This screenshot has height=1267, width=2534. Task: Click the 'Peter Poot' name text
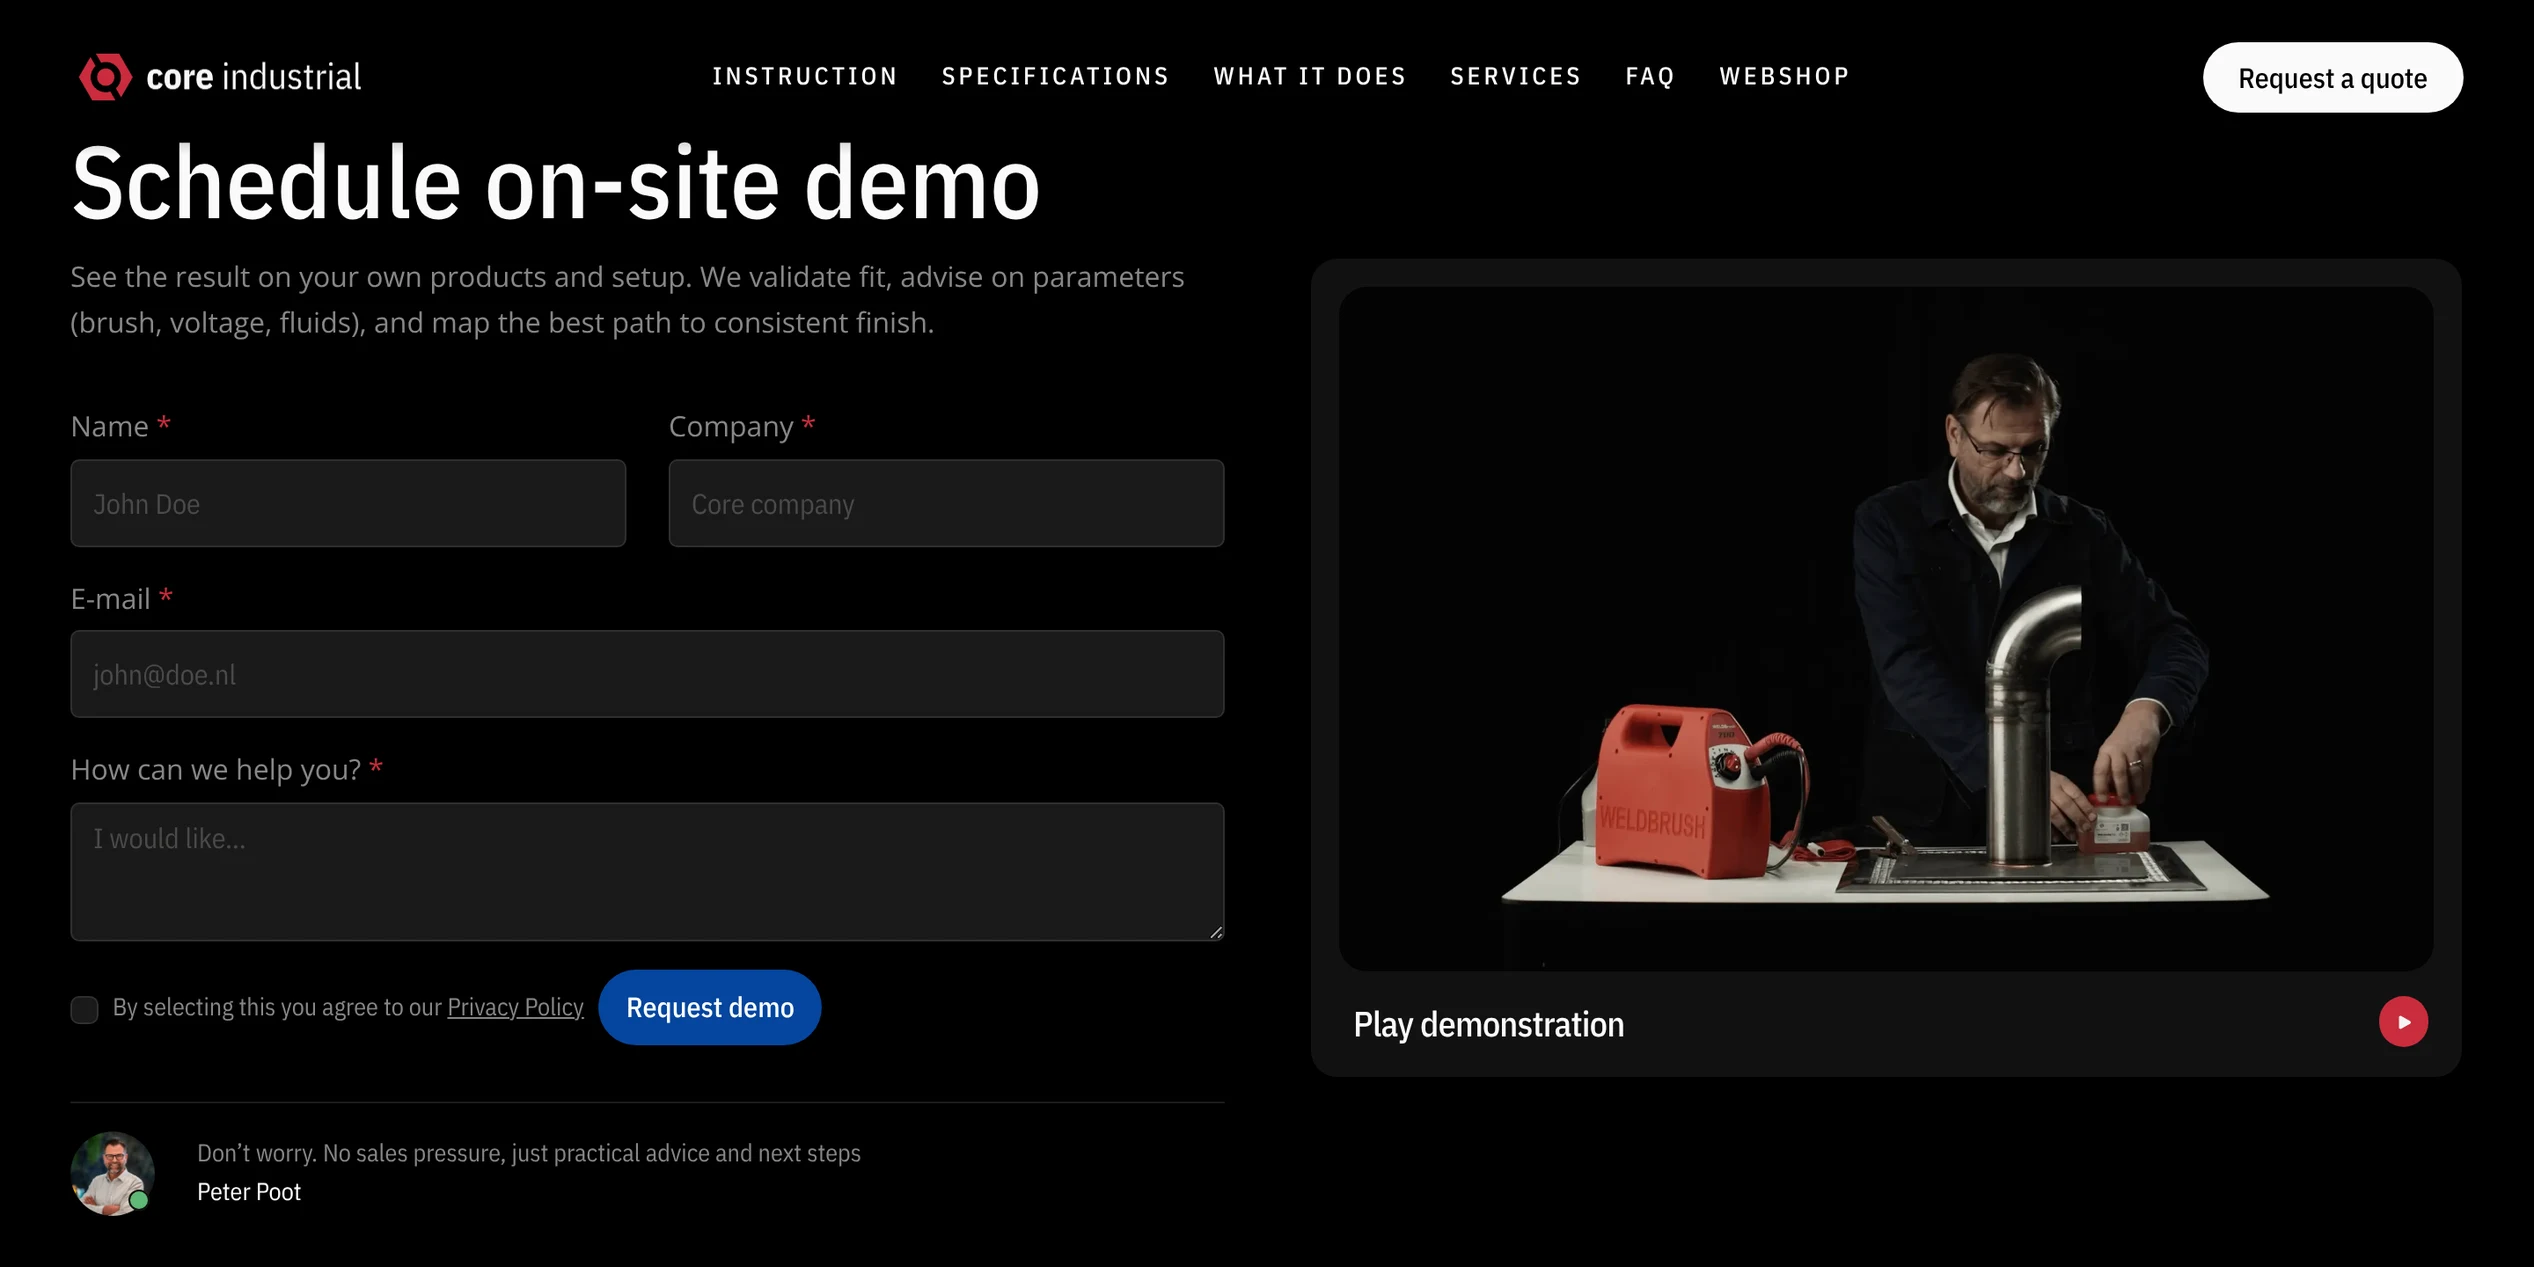(249, 1192)
